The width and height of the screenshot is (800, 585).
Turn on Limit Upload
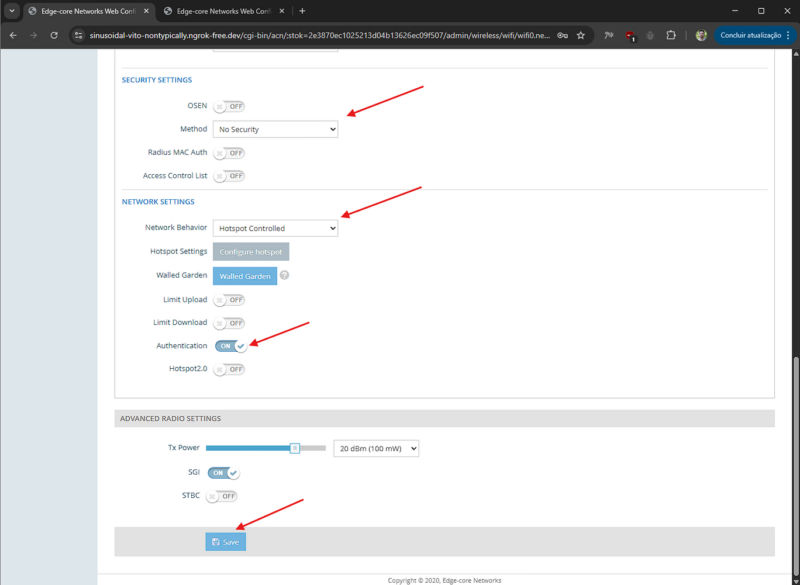click(x=229, y=300)
